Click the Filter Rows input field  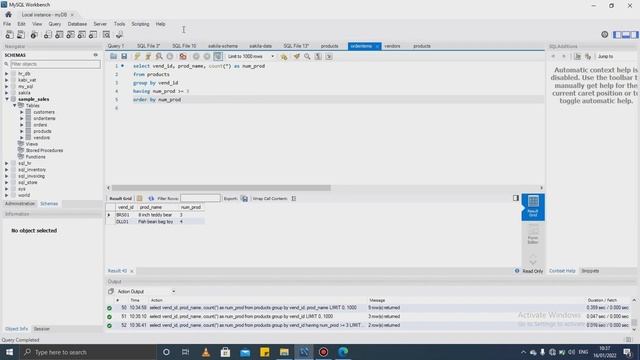point(200,198)
